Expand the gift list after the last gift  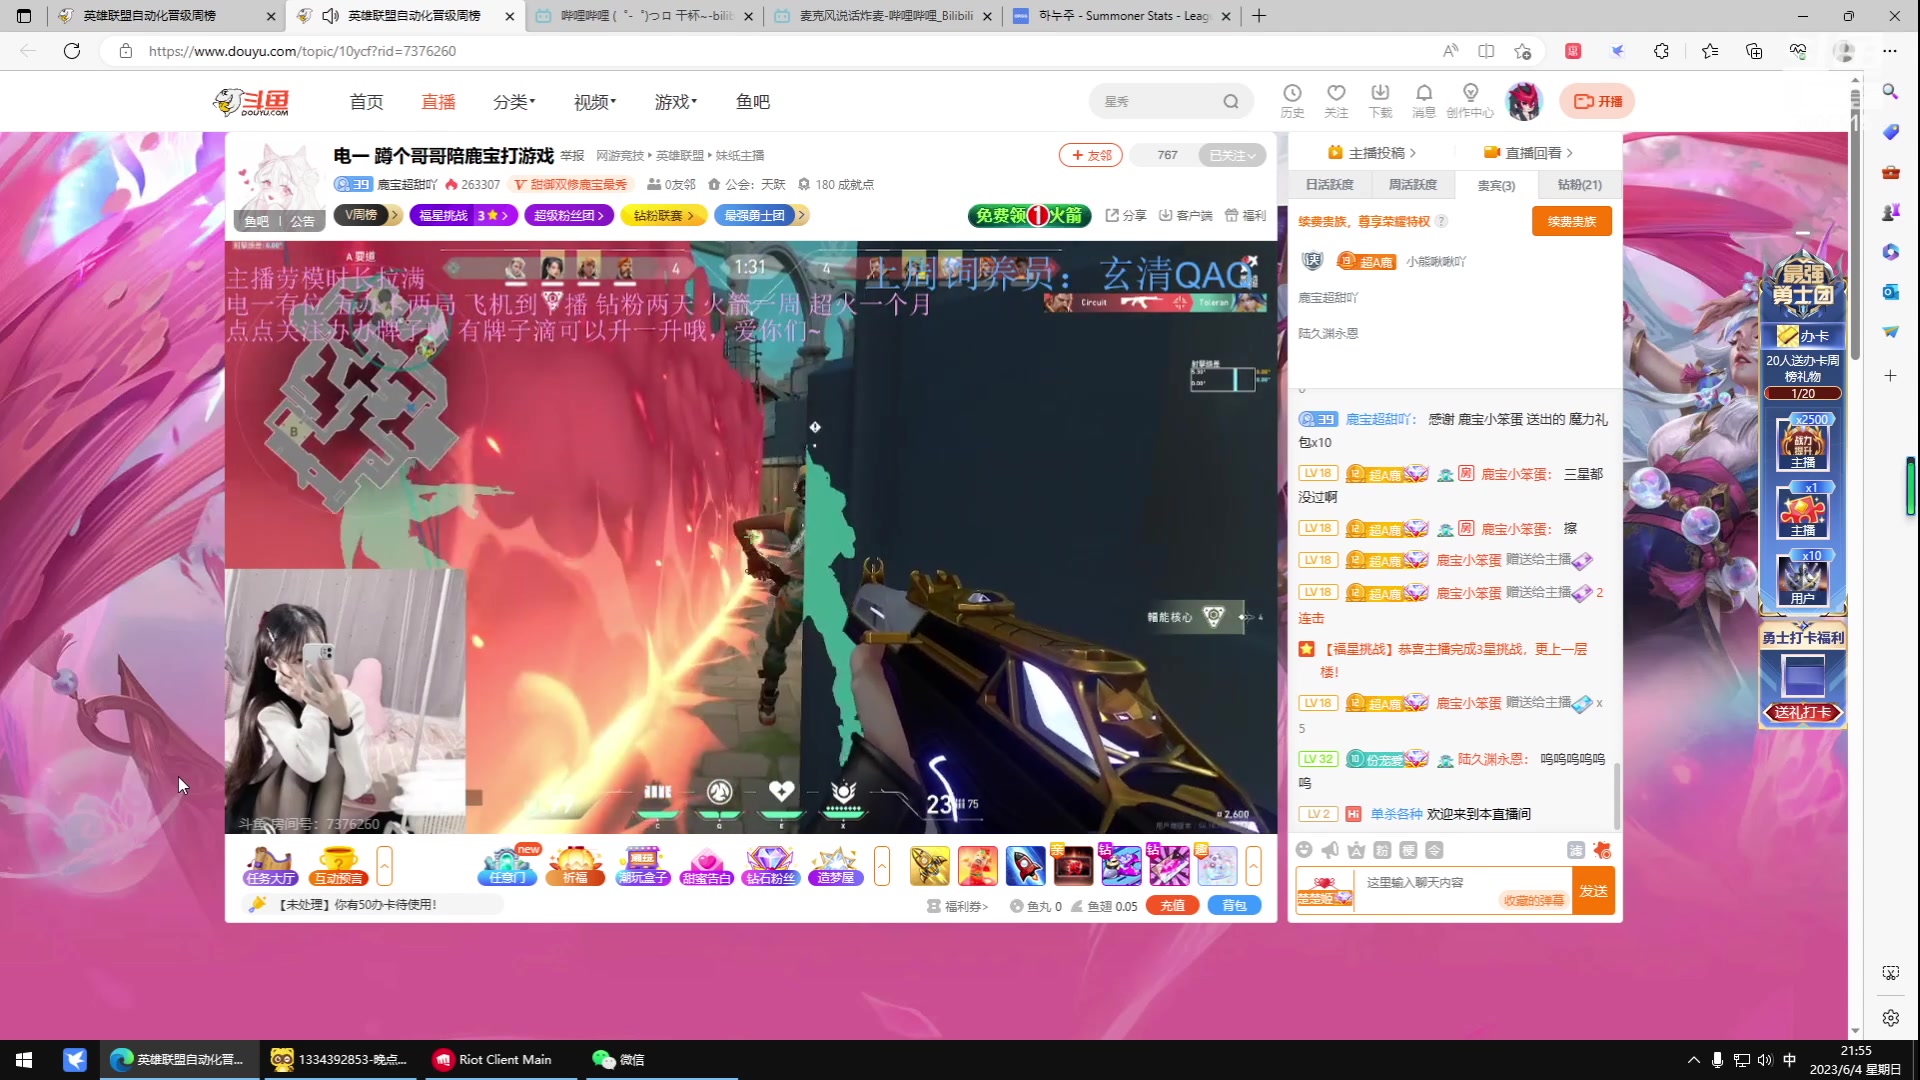point(1253,866)
